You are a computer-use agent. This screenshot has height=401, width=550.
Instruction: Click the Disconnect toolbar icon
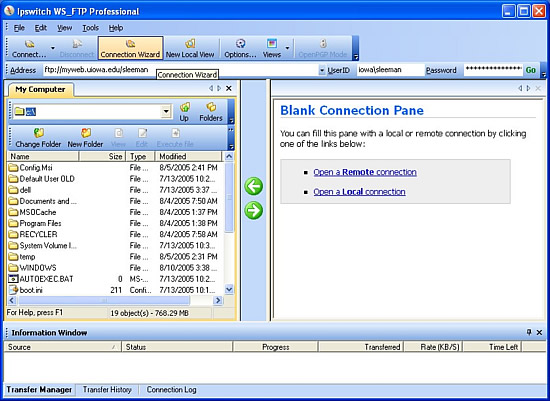coord(77,48)
